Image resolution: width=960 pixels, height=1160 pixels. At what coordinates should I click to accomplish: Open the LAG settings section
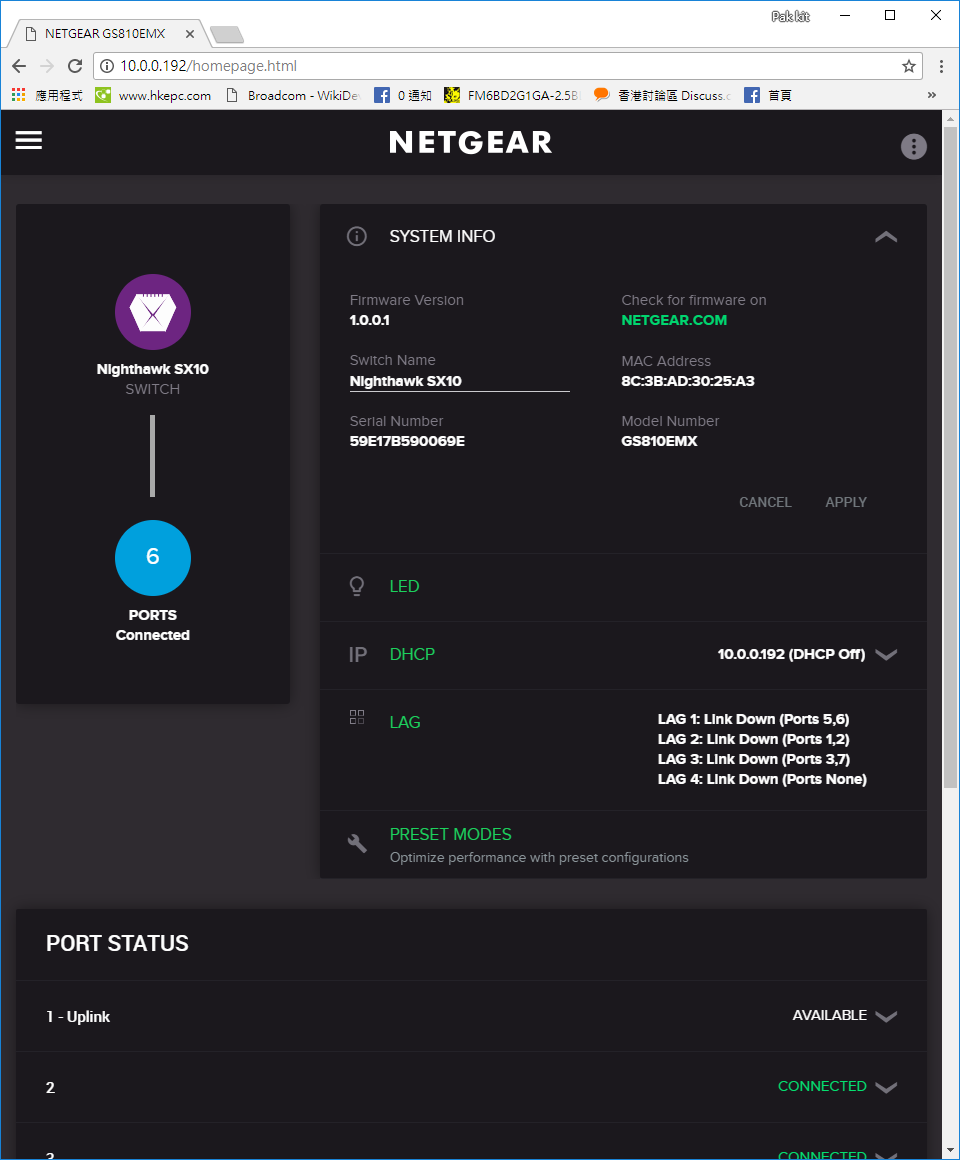click(405, 723)
